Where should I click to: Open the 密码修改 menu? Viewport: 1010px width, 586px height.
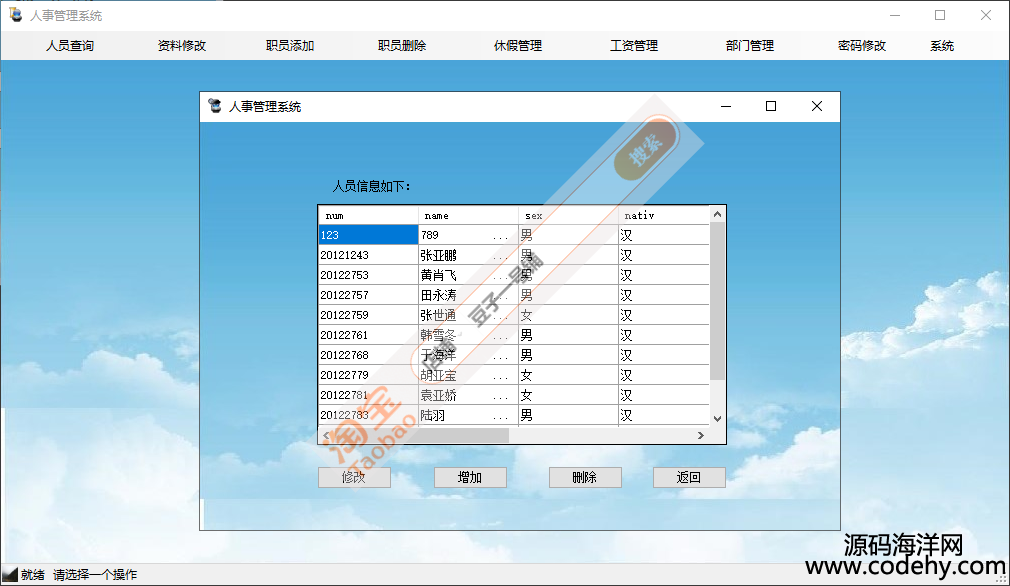click(862, 46)
